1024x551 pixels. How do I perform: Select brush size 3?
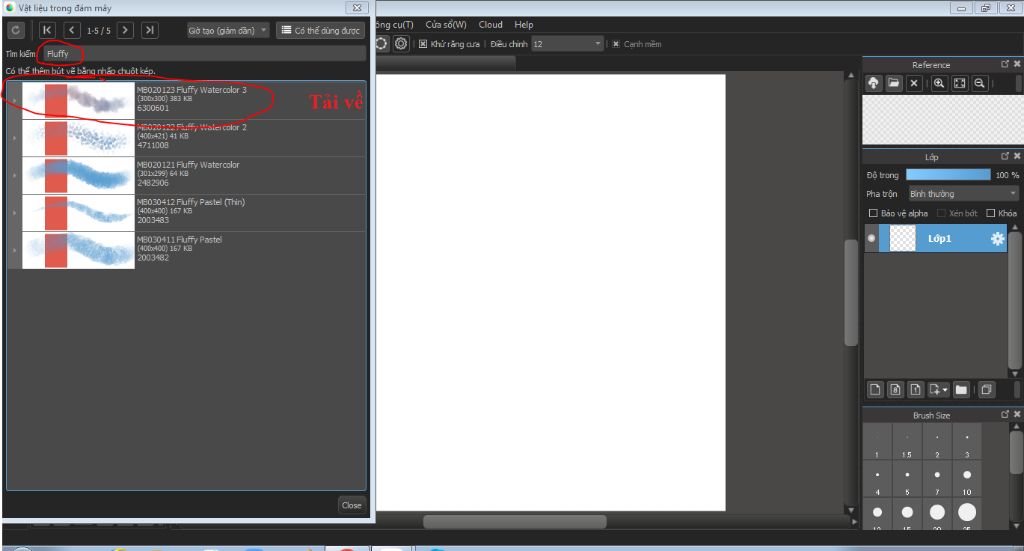click(x=967, y=443)
